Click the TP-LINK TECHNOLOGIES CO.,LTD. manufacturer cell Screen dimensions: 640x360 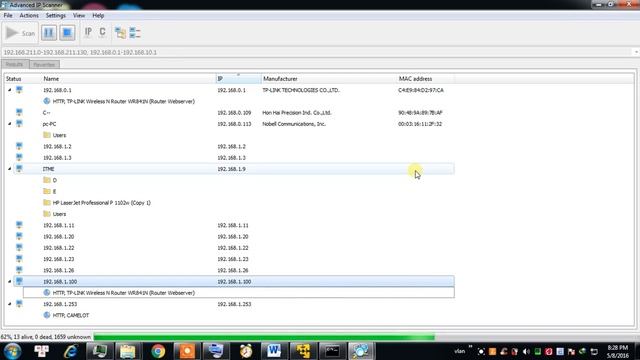pyautogui.click(x=301, y=90)
